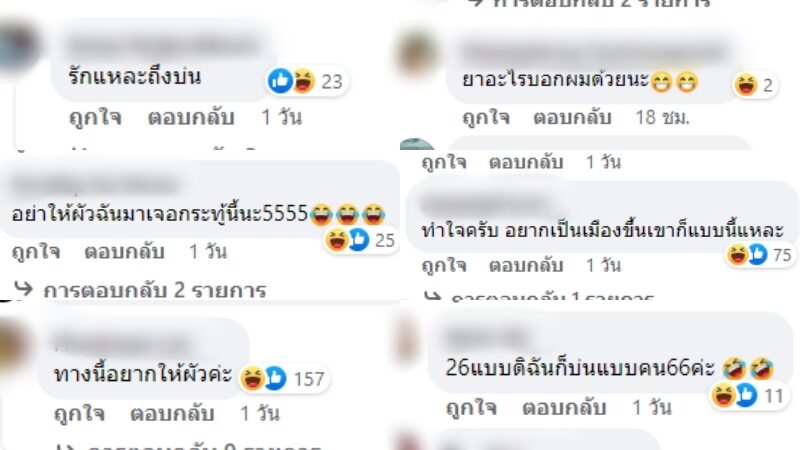Viewport: 800px width, 450px height.
Task: Expand "การตอบกลับ 2 รายการ" replies under 5555 comment
Action: tap(140, 290)
